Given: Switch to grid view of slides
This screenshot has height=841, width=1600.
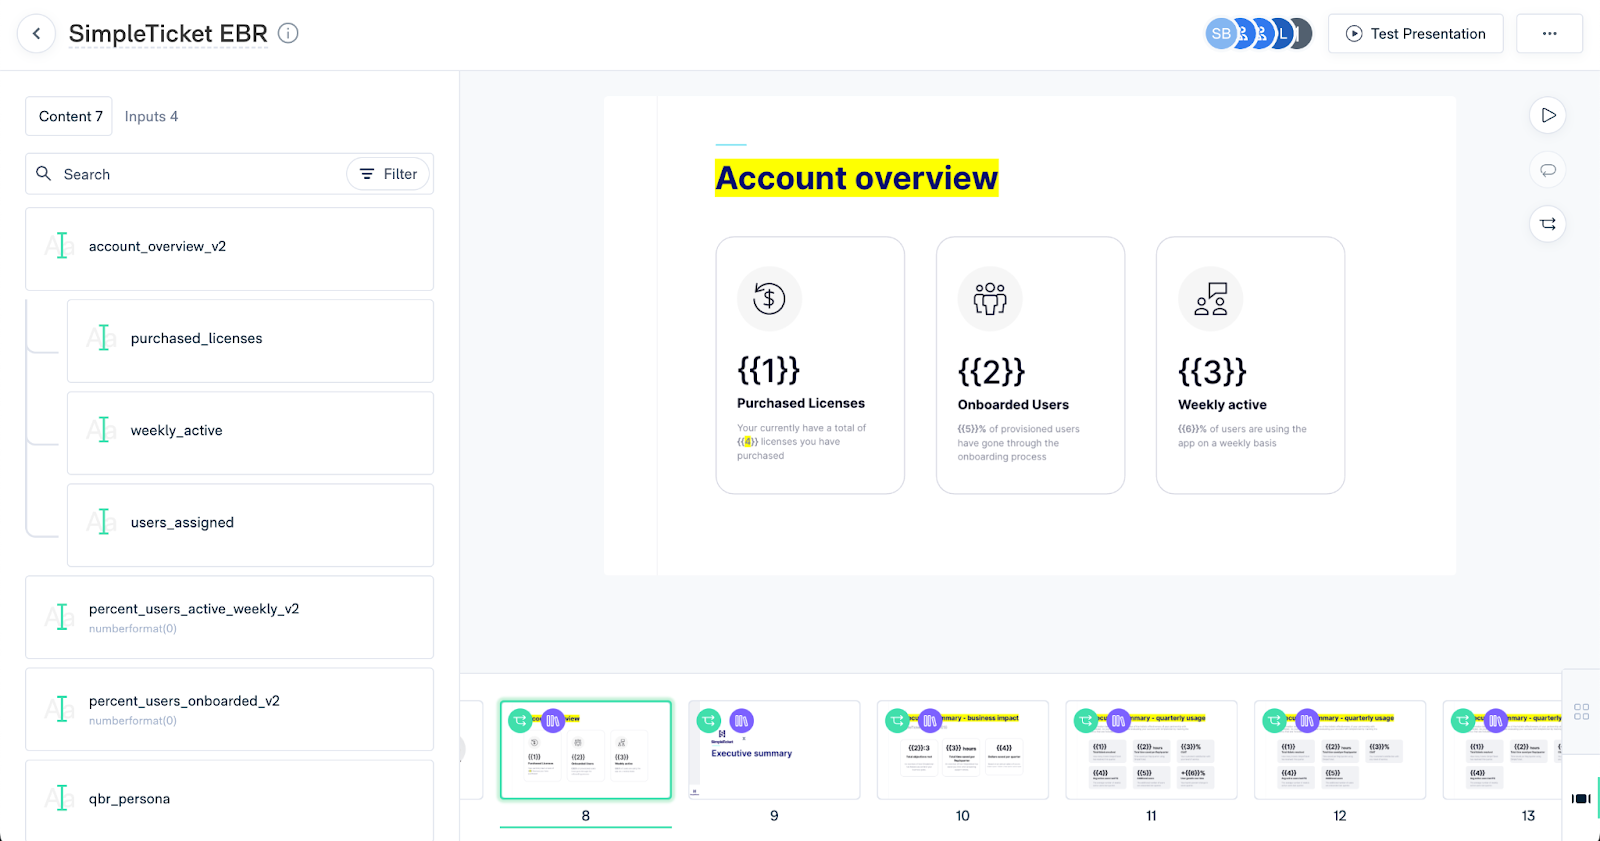Looking at the screenshot, I should click(1581, 712).
